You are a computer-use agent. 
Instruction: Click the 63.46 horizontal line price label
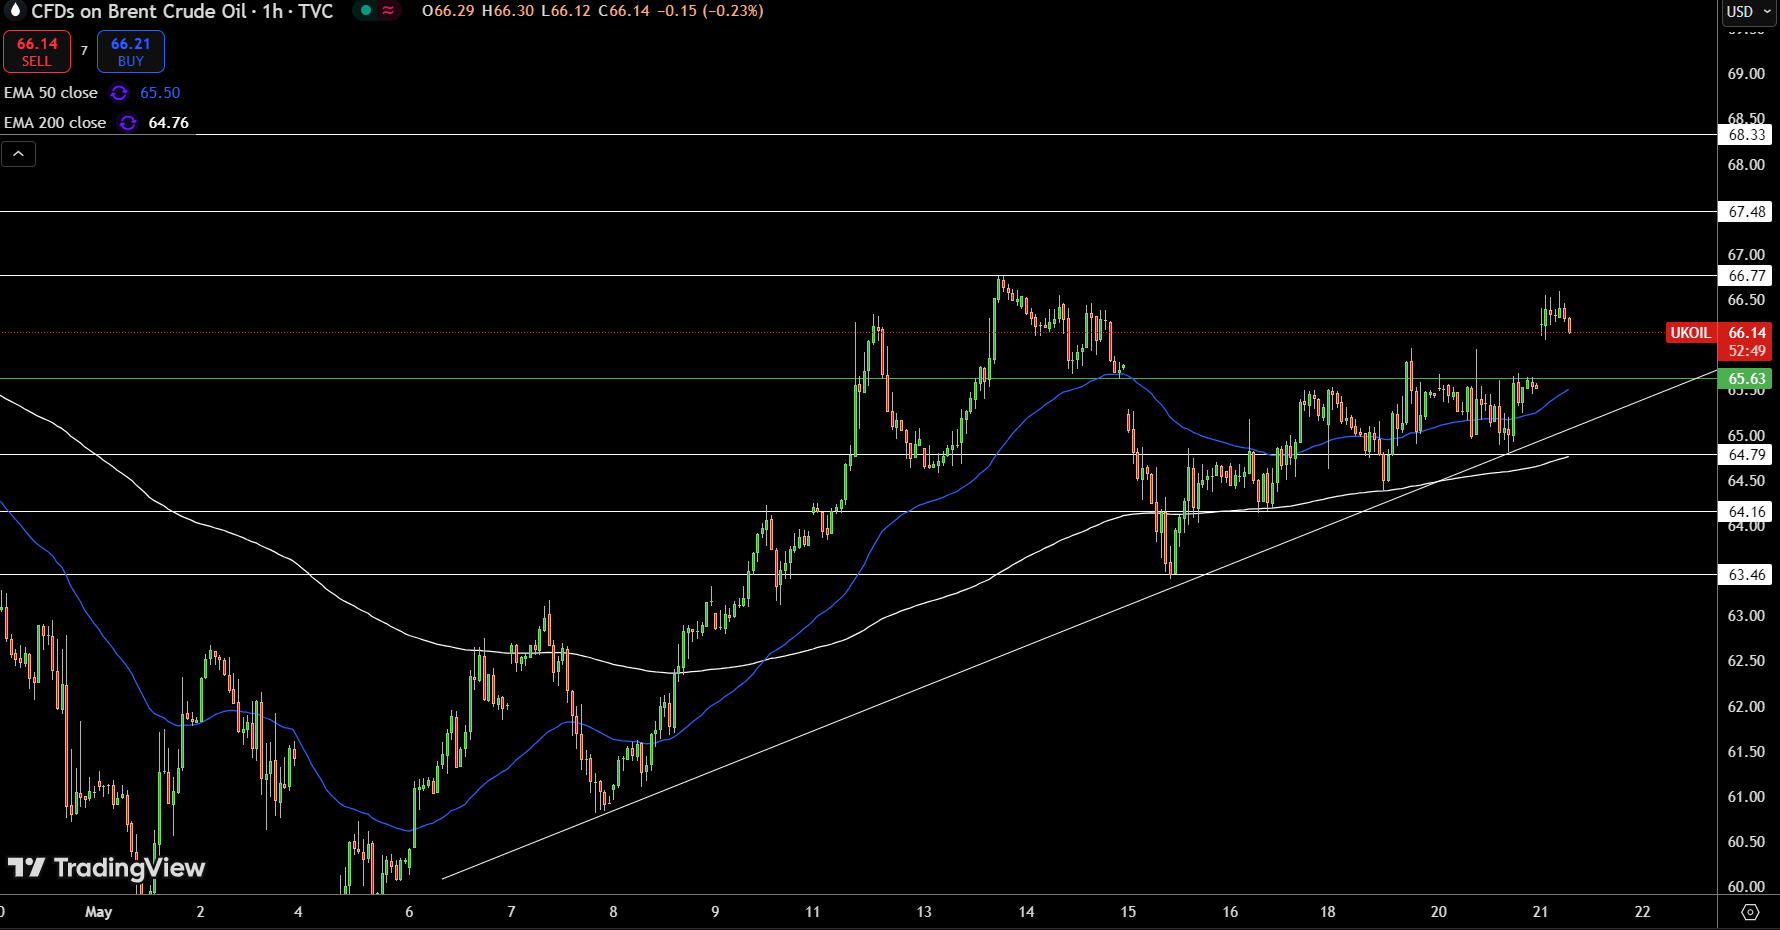1747,575
